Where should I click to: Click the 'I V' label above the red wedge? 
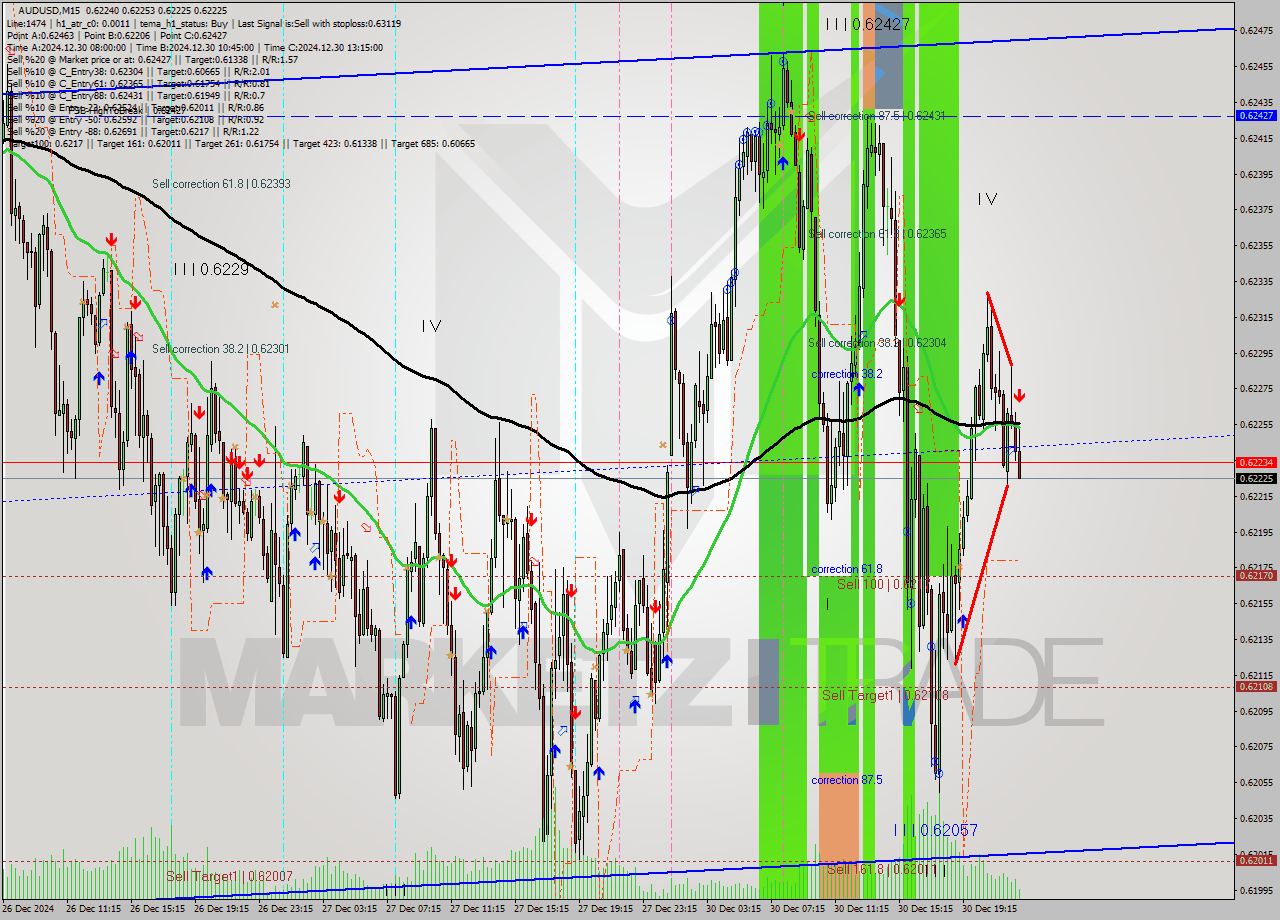(987, 199)
